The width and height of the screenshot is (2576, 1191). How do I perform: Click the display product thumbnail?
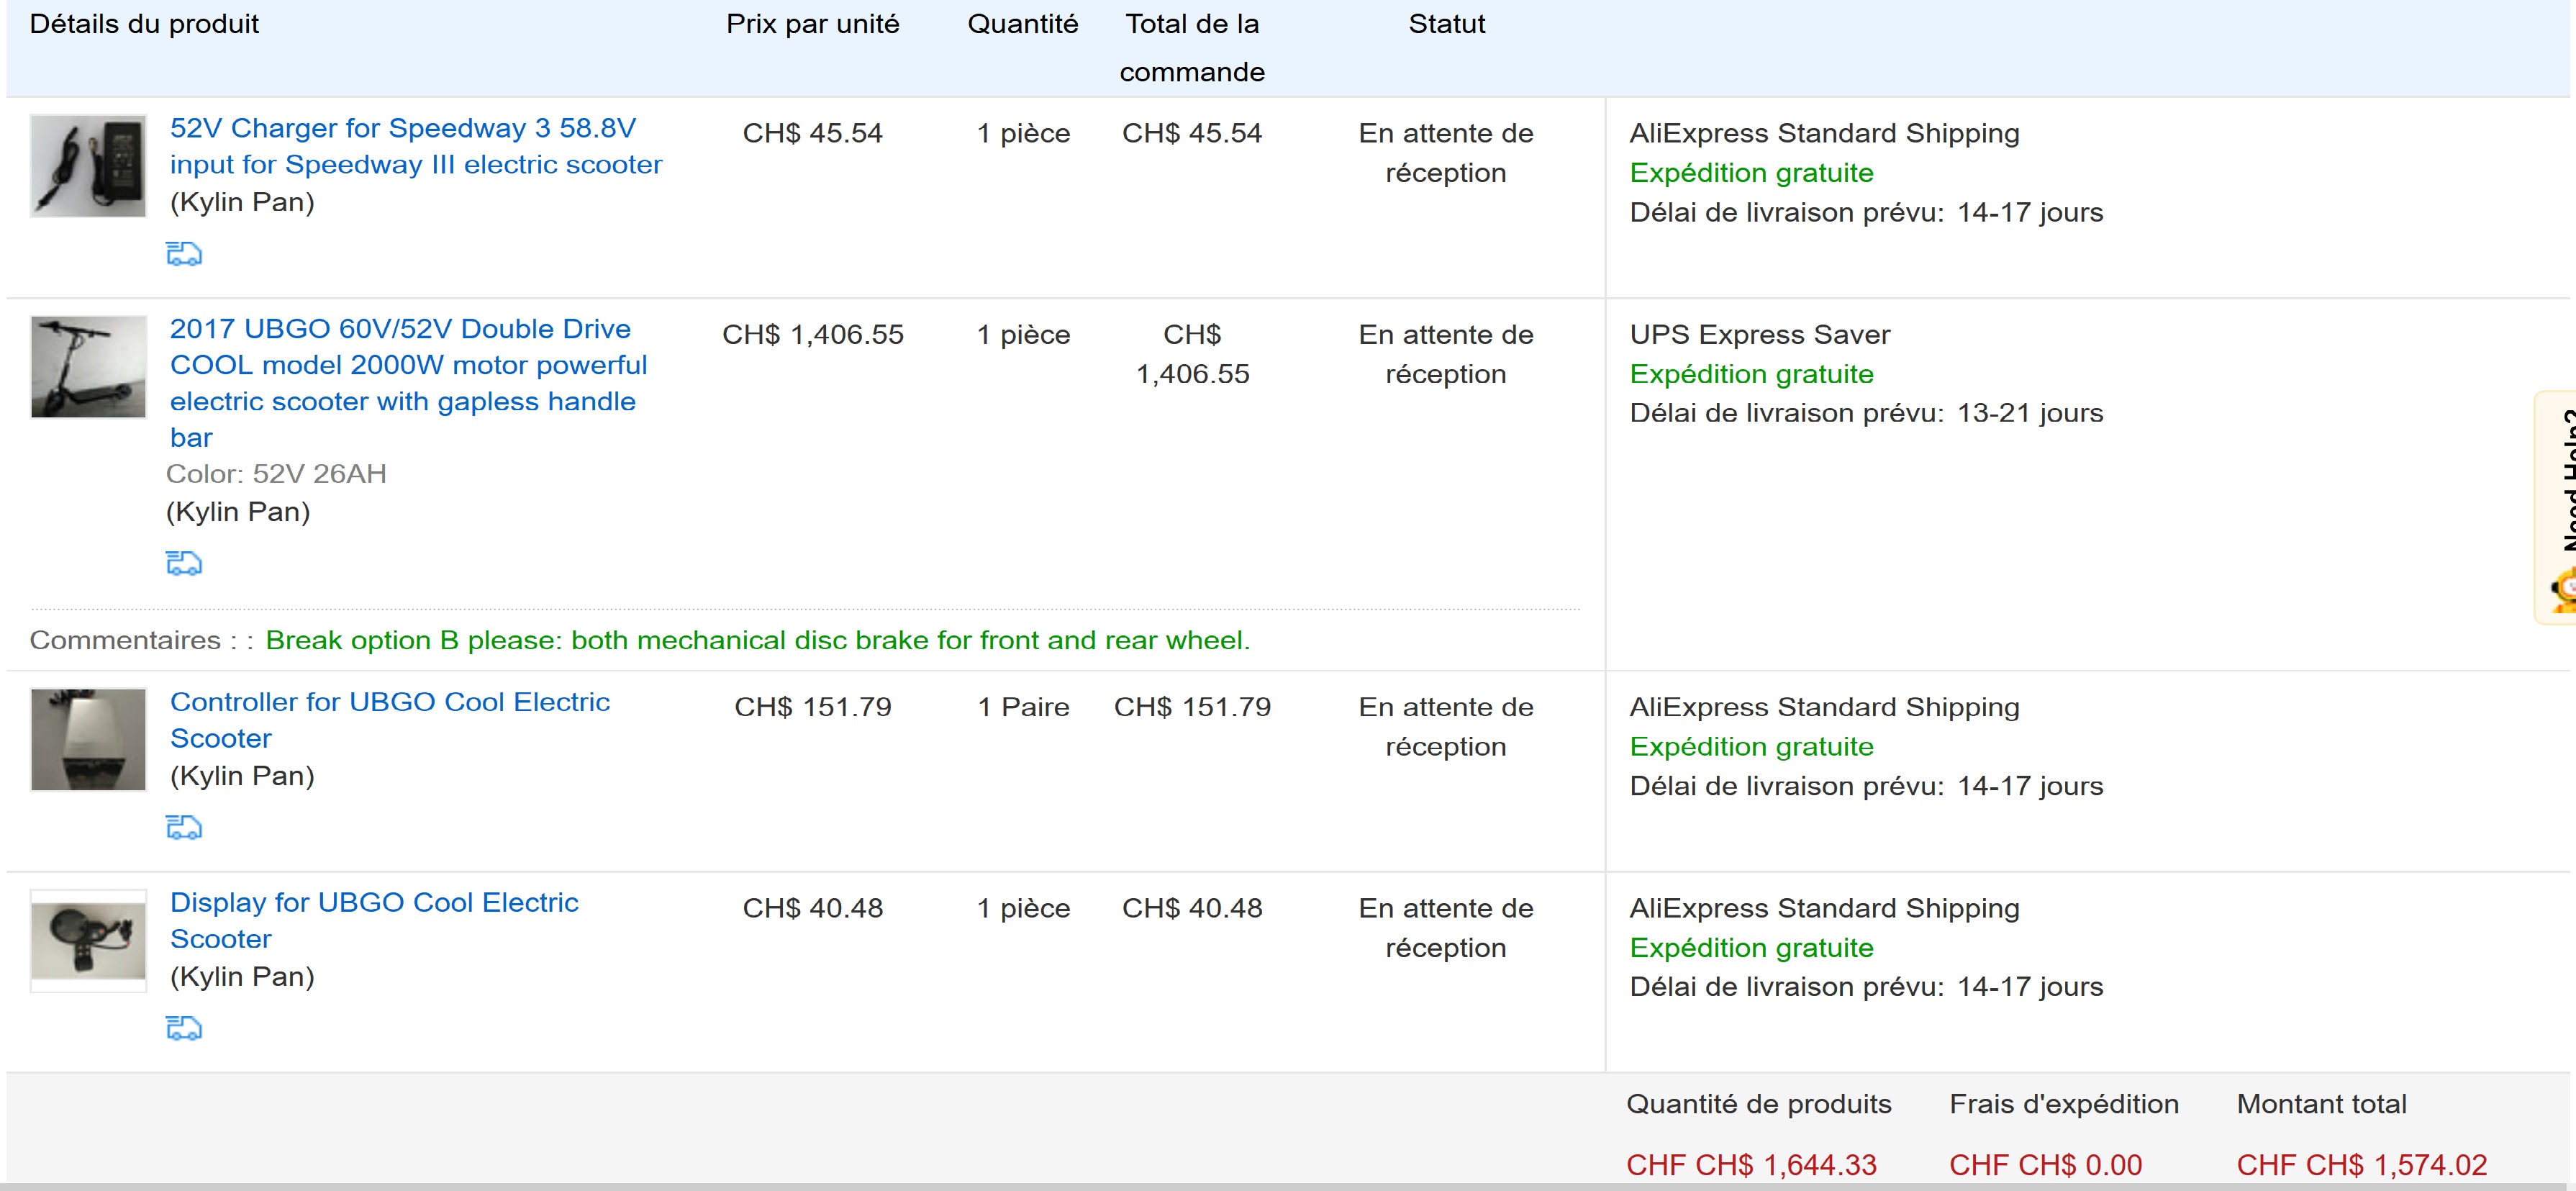pyautogui.click(x=88, y=941)
